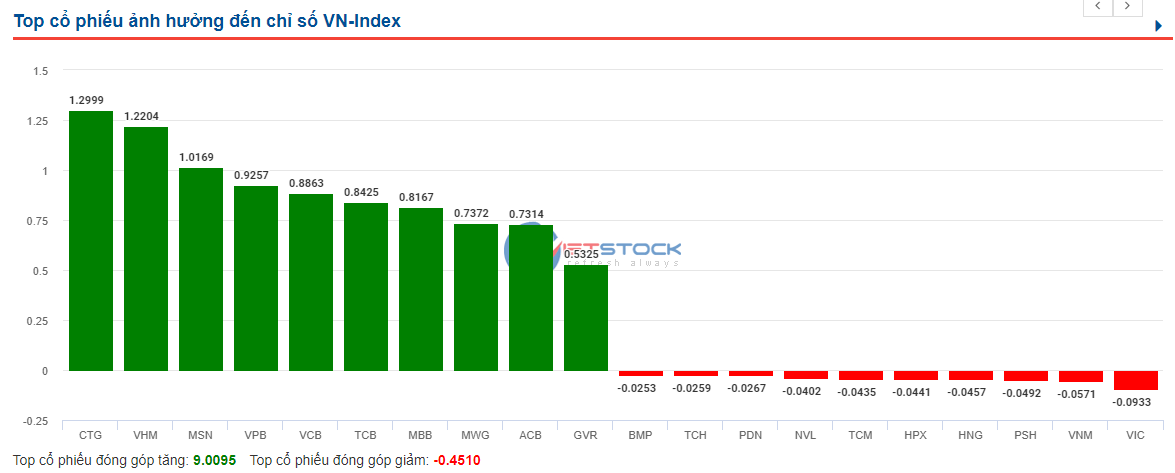Screen dimensions: 1175x473
Task: Select the green VHM bar
Action: [146, 248]
